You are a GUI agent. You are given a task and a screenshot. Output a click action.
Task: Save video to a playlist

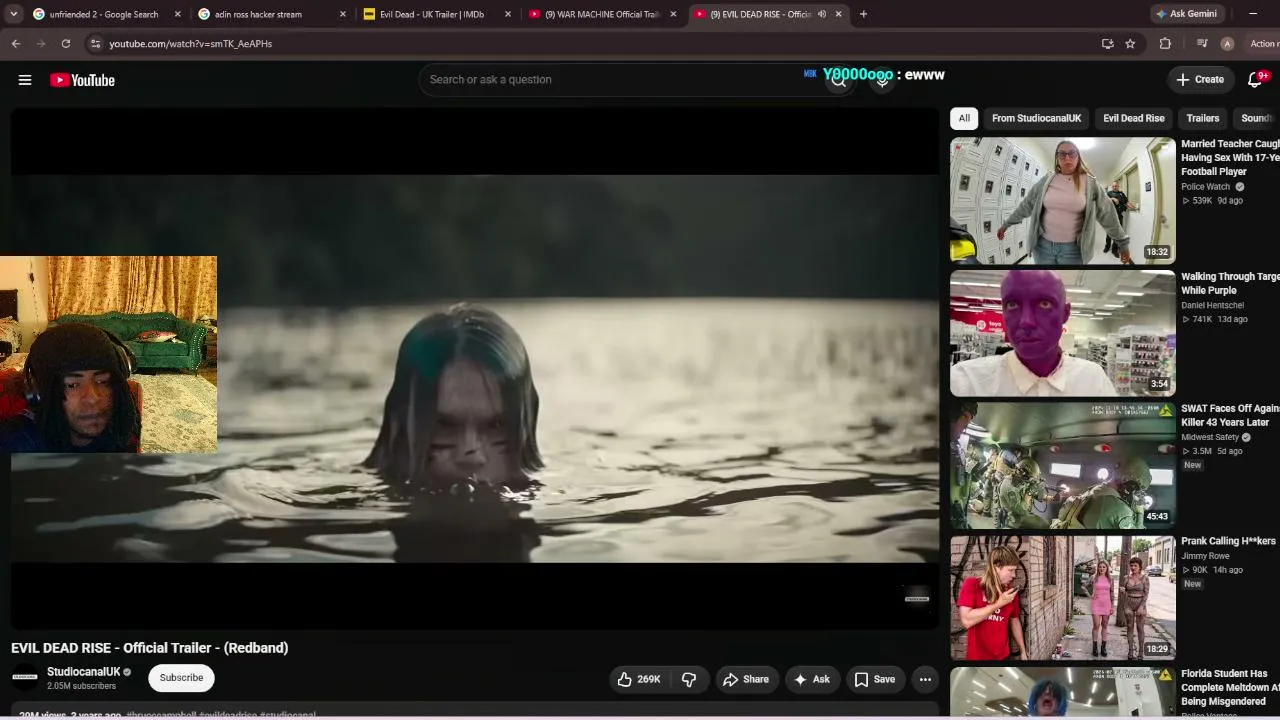coord(874,679)
